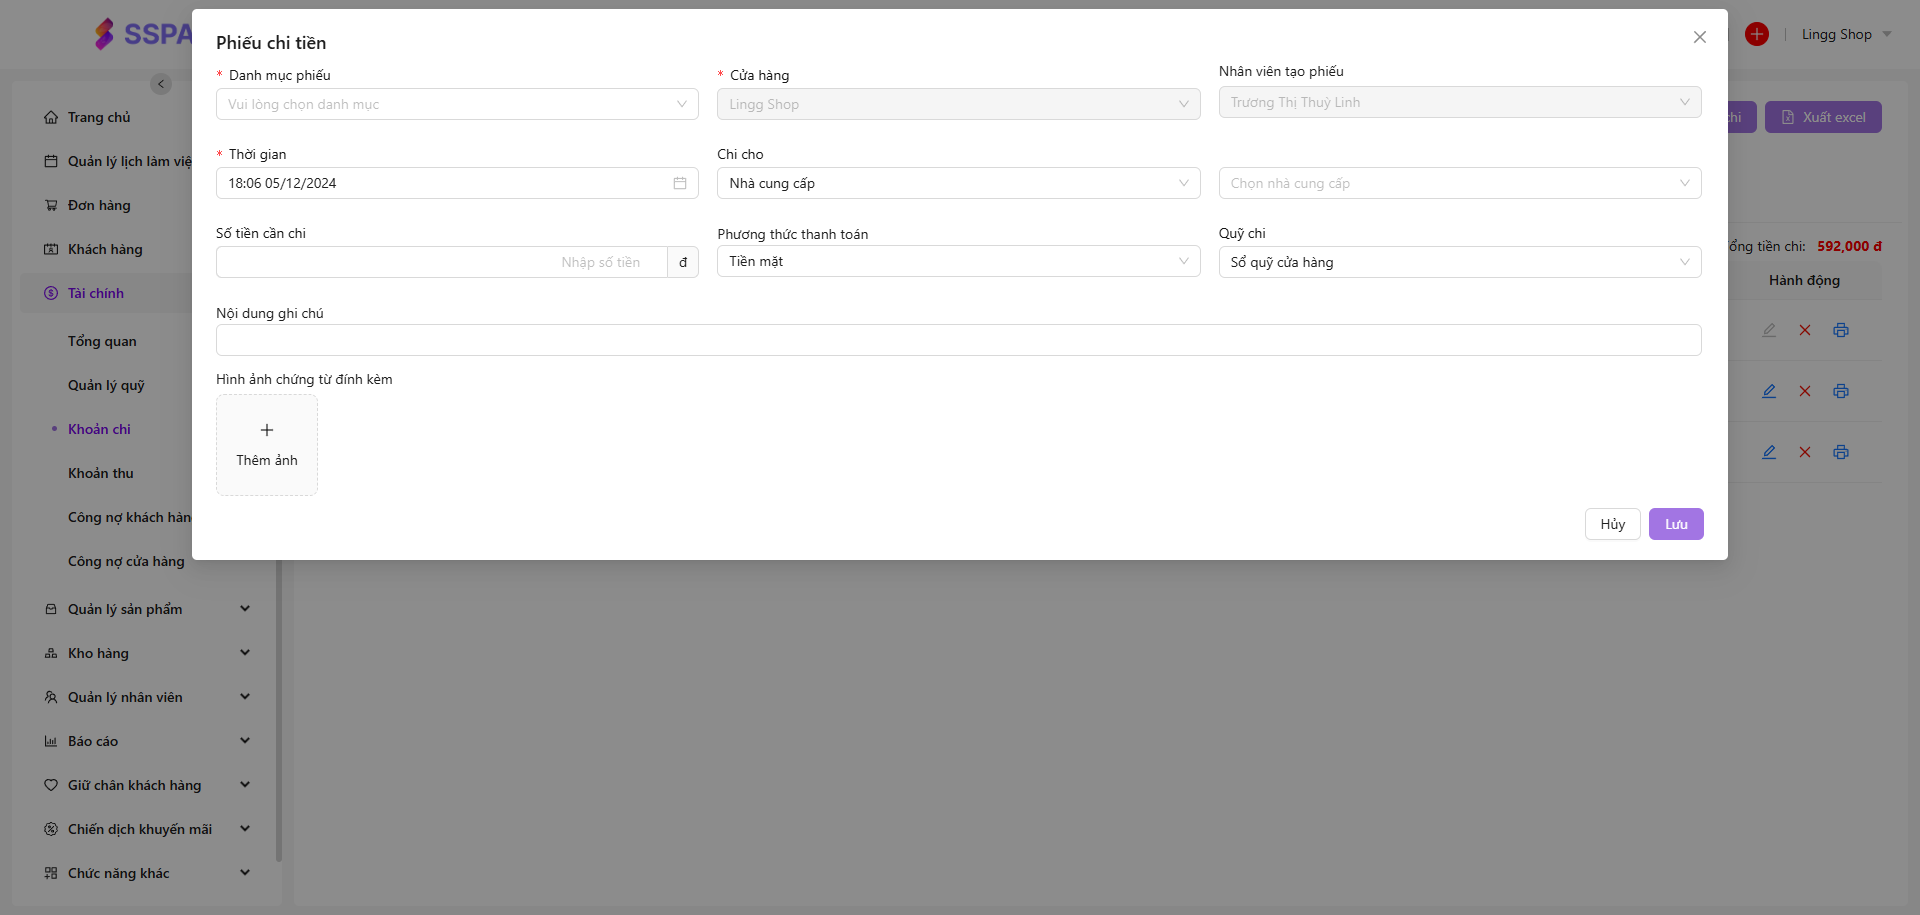The image size is (1920, 915).
Task: Click the Quản lý nhân viên people icon
Action: [x=51, y=697]
